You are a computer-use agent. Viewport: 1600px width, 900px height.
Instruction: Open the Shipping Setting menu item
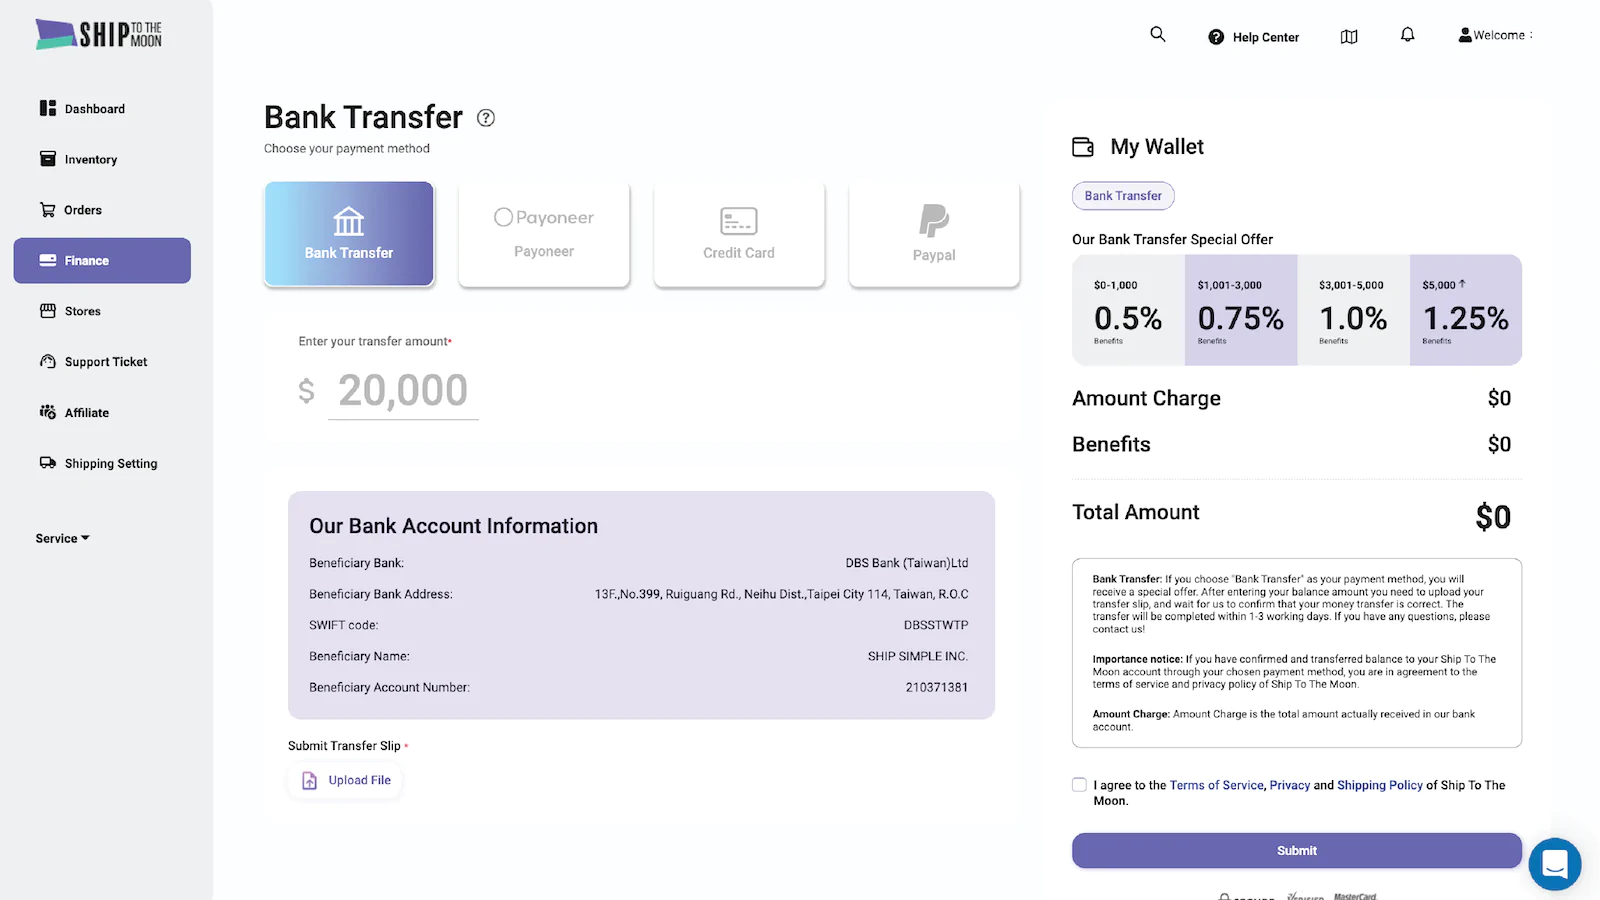pos(110,464)
